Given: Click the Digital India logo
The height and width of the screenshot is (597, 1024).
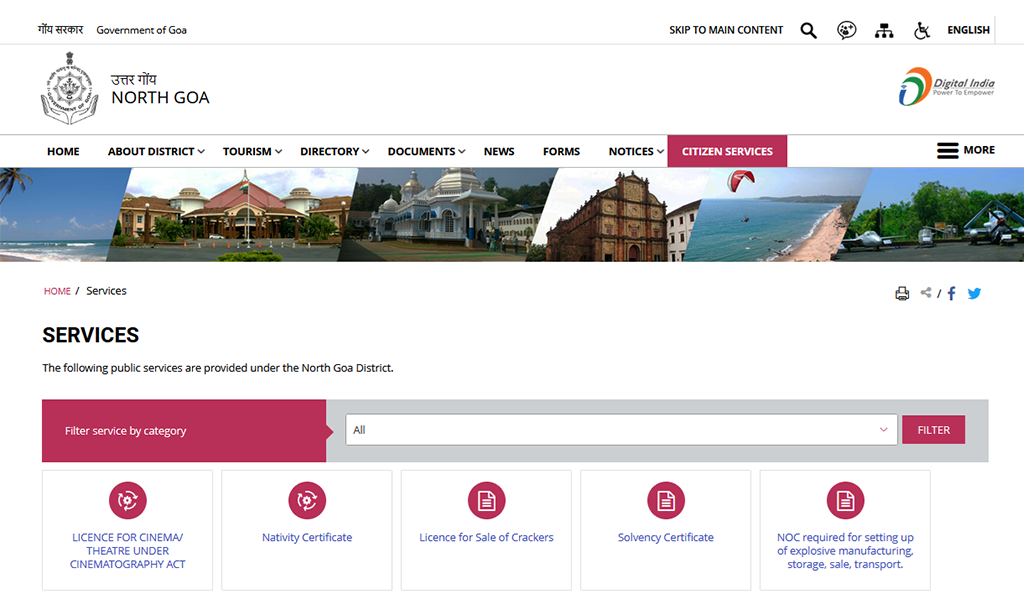Looking at the screenshot, I should tap(944, 87).
